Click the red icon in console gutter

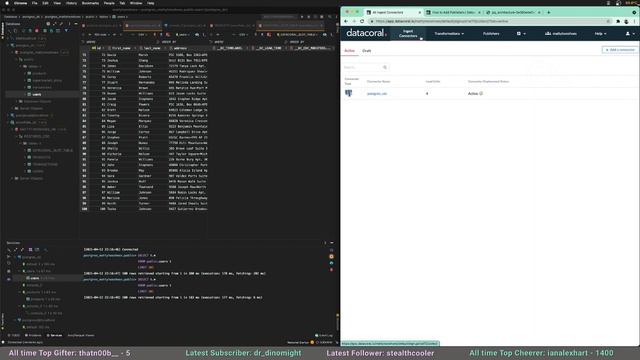pyautogui.click(x=331, y=270)
